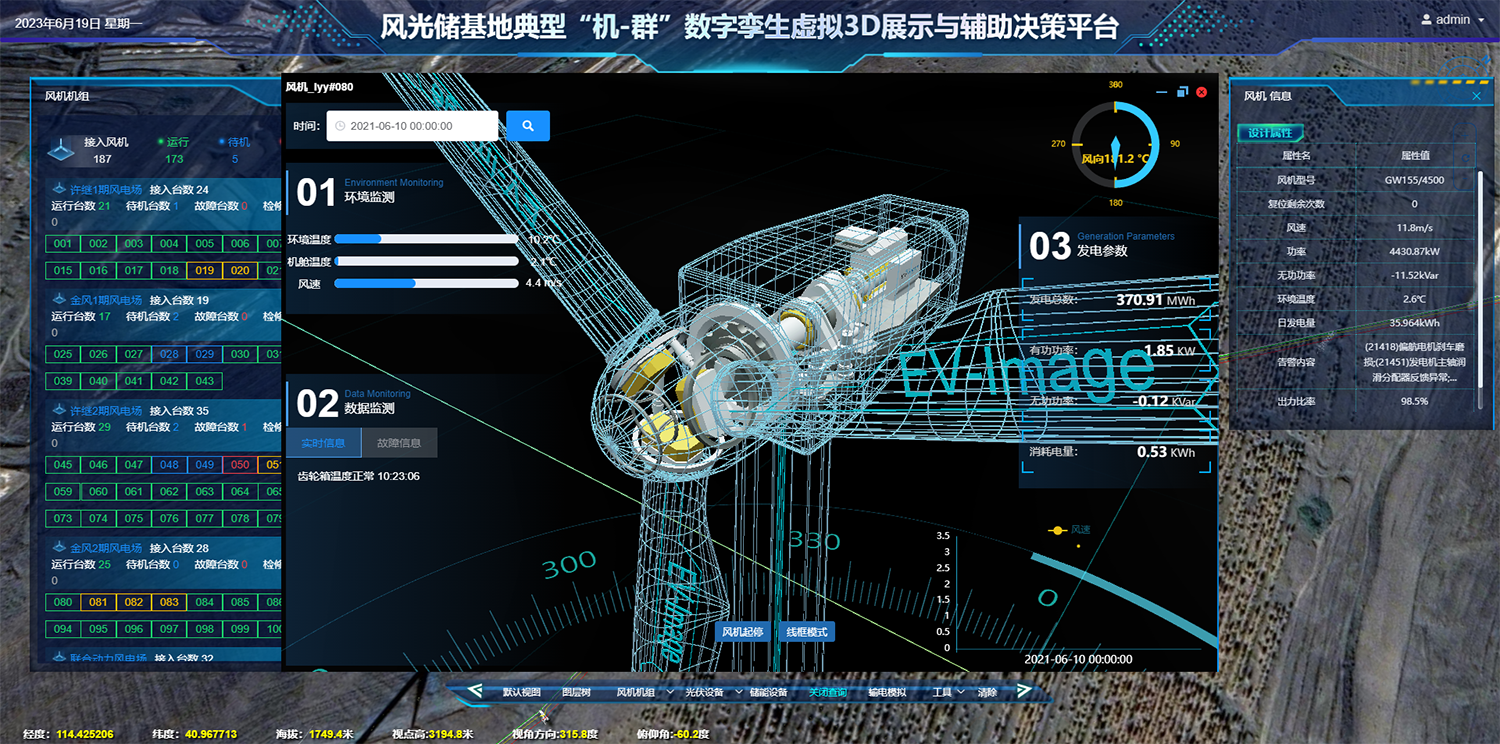Click the turbine icon next to 金风1期风电场

click(x=59, y=300)
